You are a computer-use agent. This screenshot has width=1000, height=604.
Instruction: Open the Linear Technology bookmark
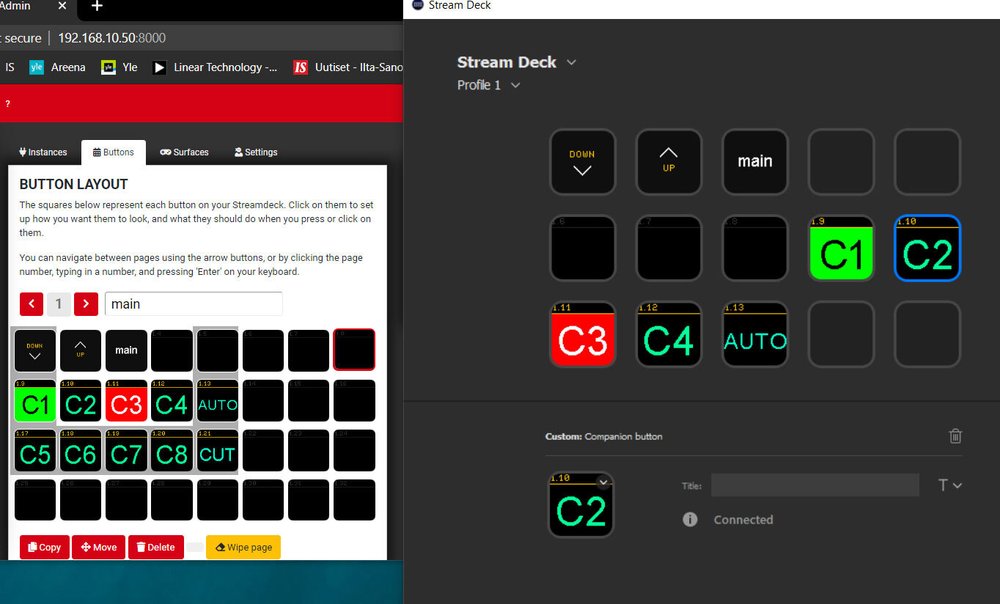[215, 67]
